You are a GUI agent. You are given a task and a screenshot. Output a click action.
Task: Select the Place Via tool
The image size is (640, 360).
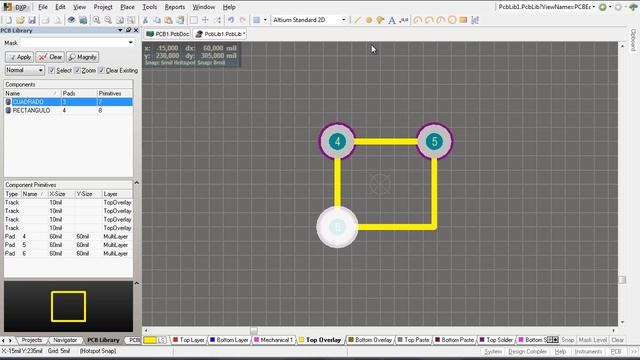coord(380,20)
